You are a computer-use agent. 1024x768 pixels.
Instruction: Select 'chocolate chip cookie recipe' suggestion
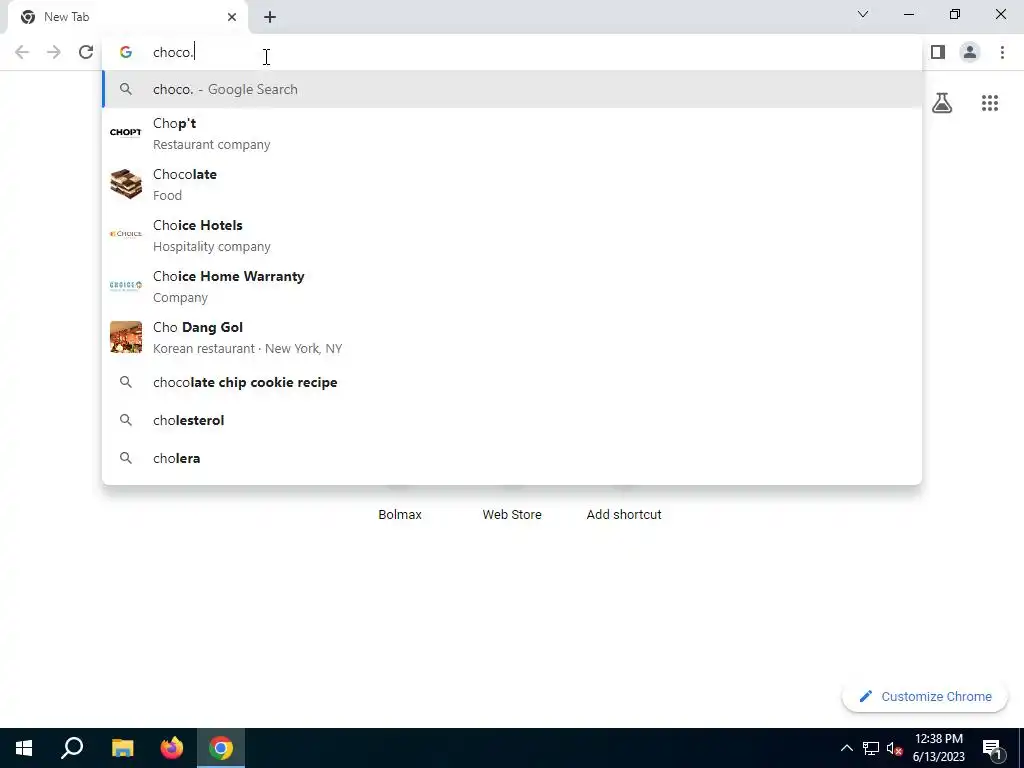point(512,382)
